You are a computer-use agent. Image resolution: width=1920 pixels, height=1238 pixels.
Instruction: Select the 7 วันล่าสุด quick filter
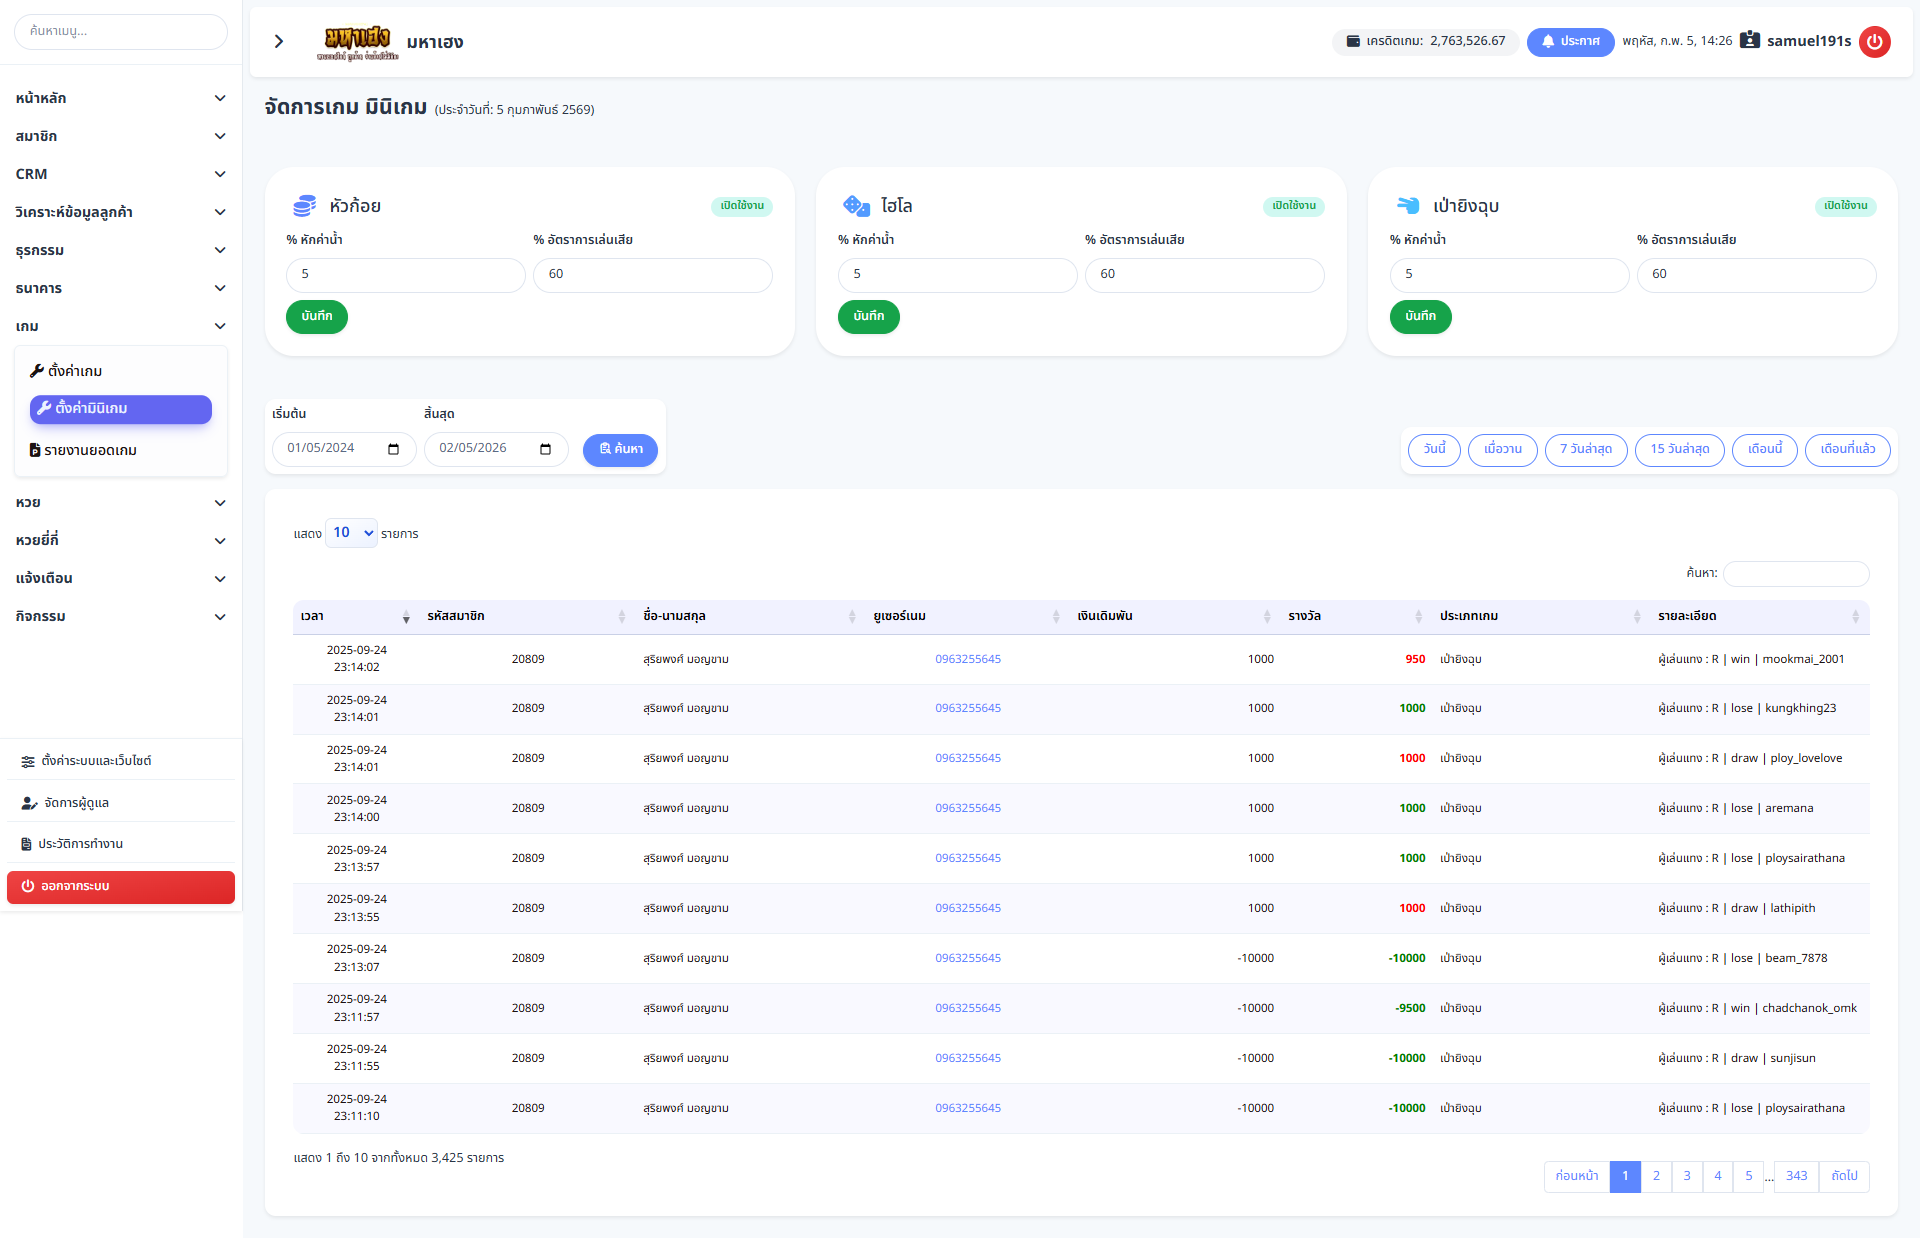(x=1585, y=450)
